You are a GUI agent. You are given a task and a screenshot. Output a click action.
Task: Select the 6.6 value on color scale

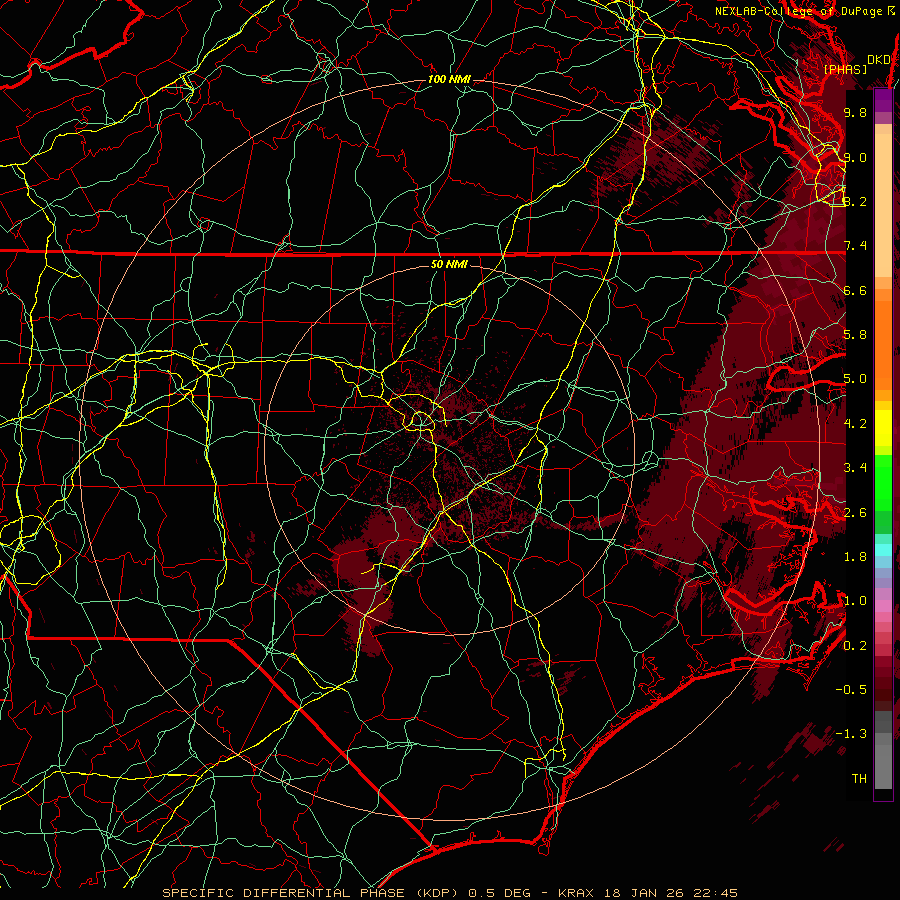tap(855, 290)
